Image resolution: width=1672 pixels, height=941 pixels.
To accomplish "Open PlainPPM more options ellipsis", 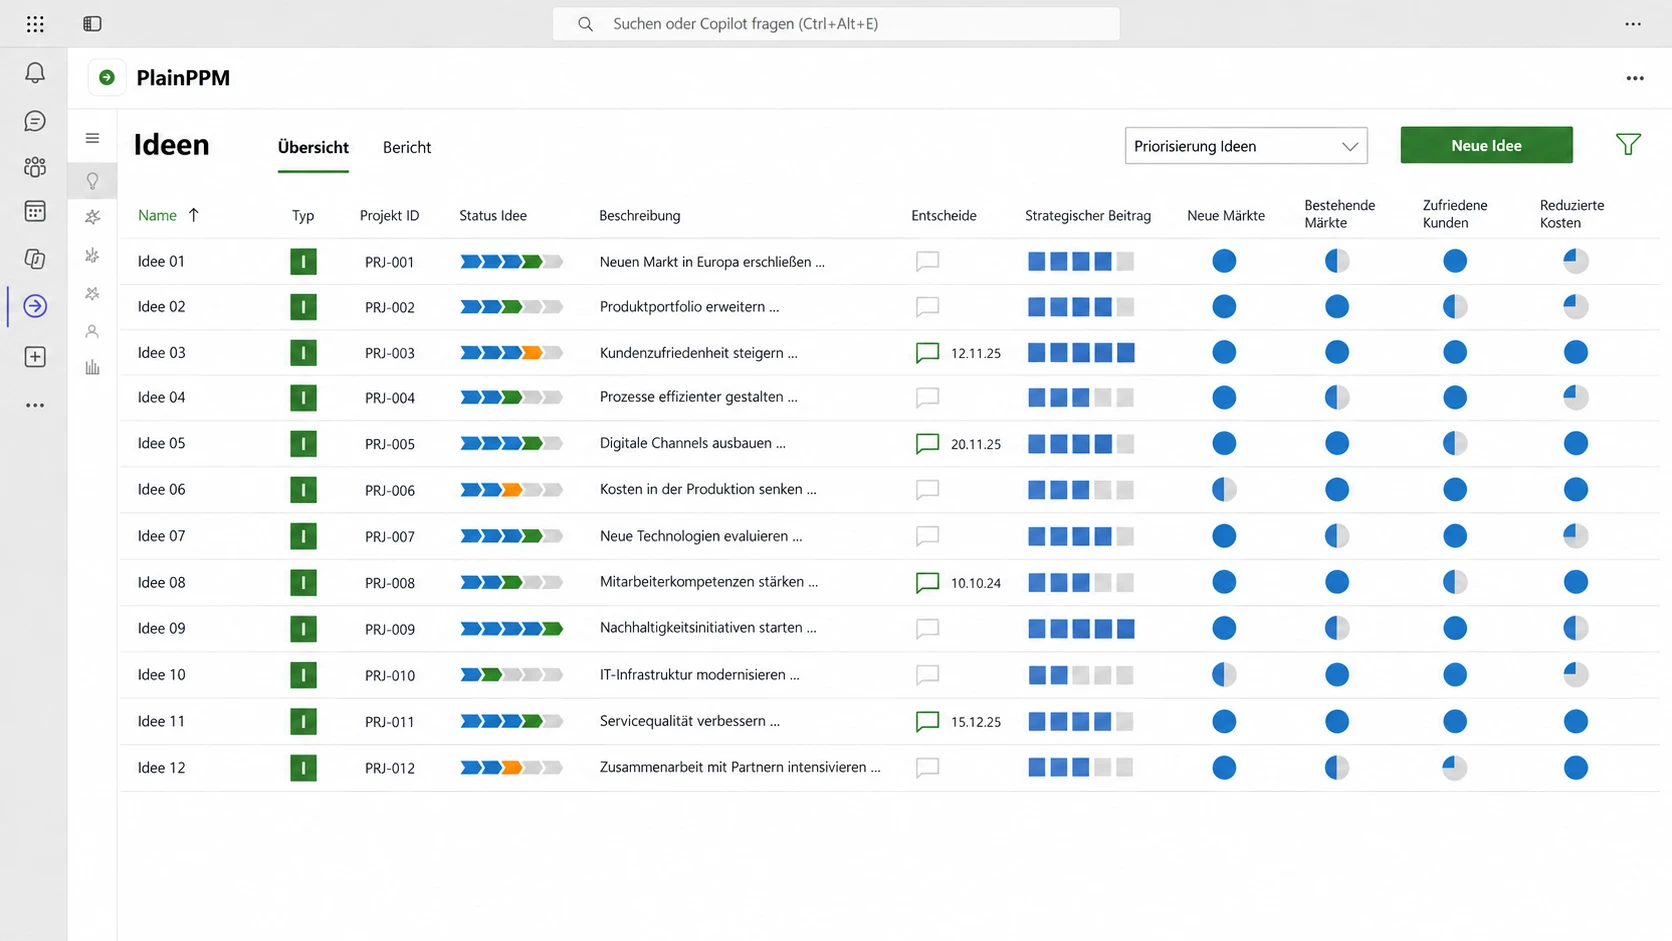I will coord(1635,78).
